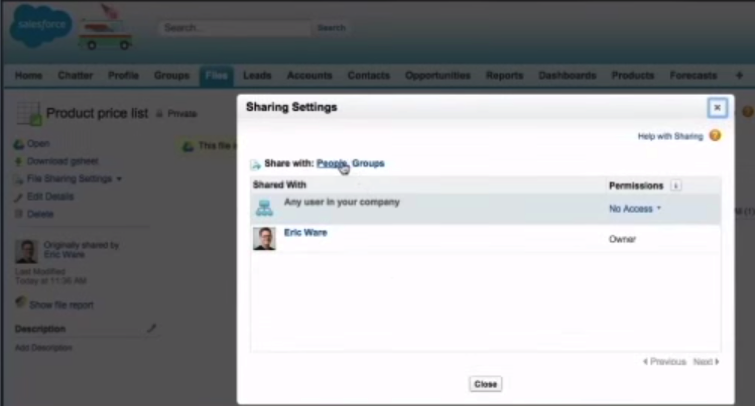
Task: Close the Sharing Settings dialog with X
Action: point(717,108)
